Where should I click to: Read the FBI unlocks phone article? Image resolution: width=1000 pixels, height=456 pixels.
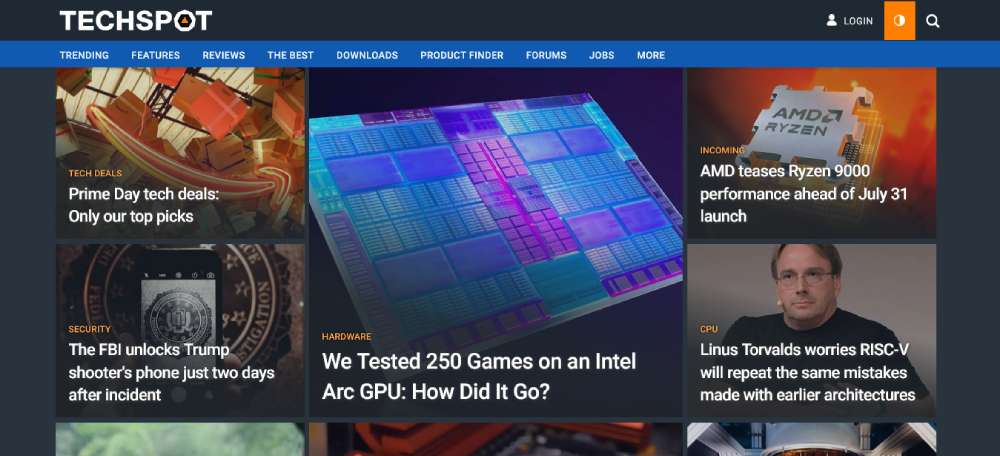click(170, 372)
